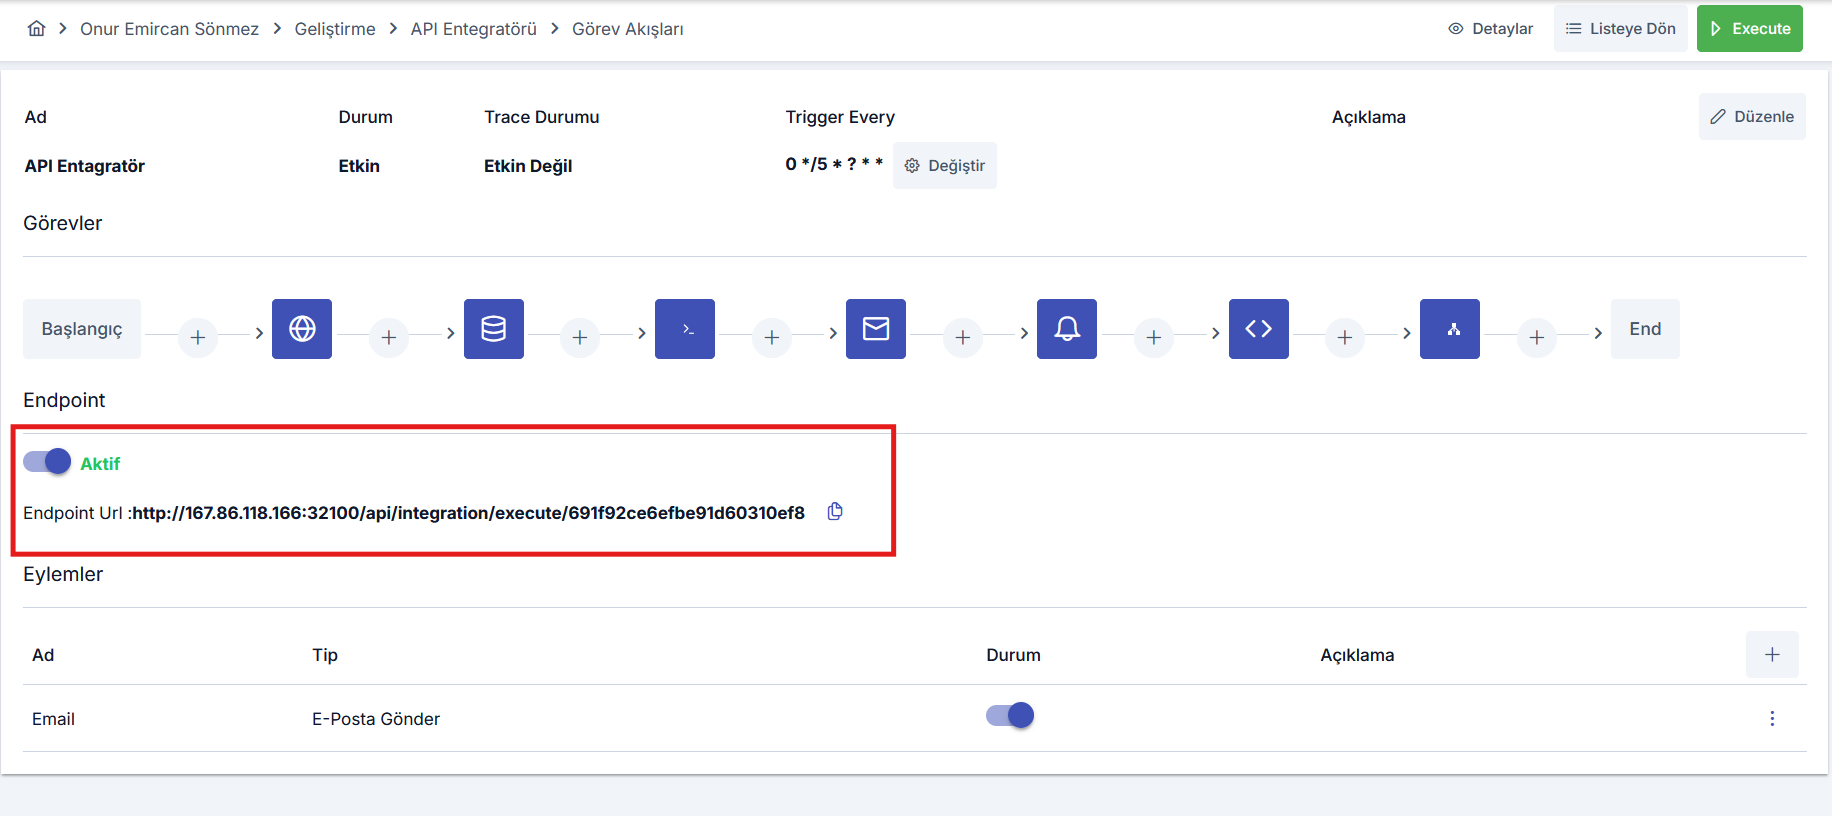The width and height of the screenshot is (1832, 816).
Task: Open the Email row three-dot menu
Action: pyautogui.click(x=1772, y=719)
